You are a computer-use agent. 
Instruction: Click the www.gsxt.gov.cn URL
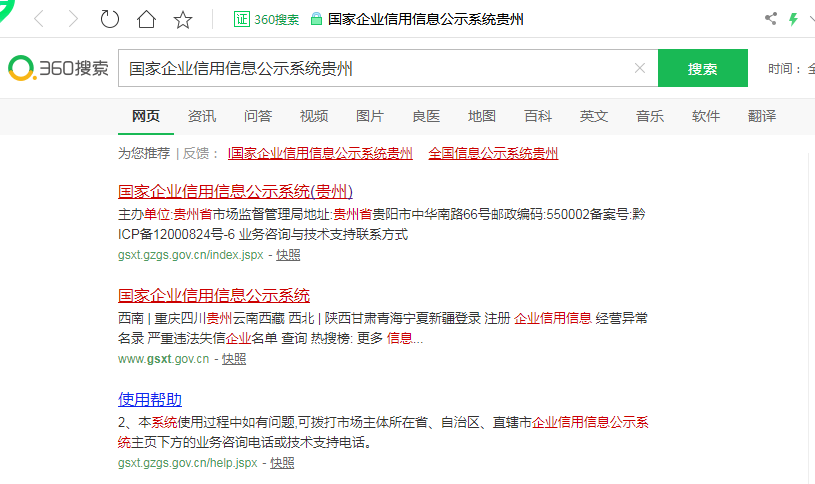pos(163,359)
